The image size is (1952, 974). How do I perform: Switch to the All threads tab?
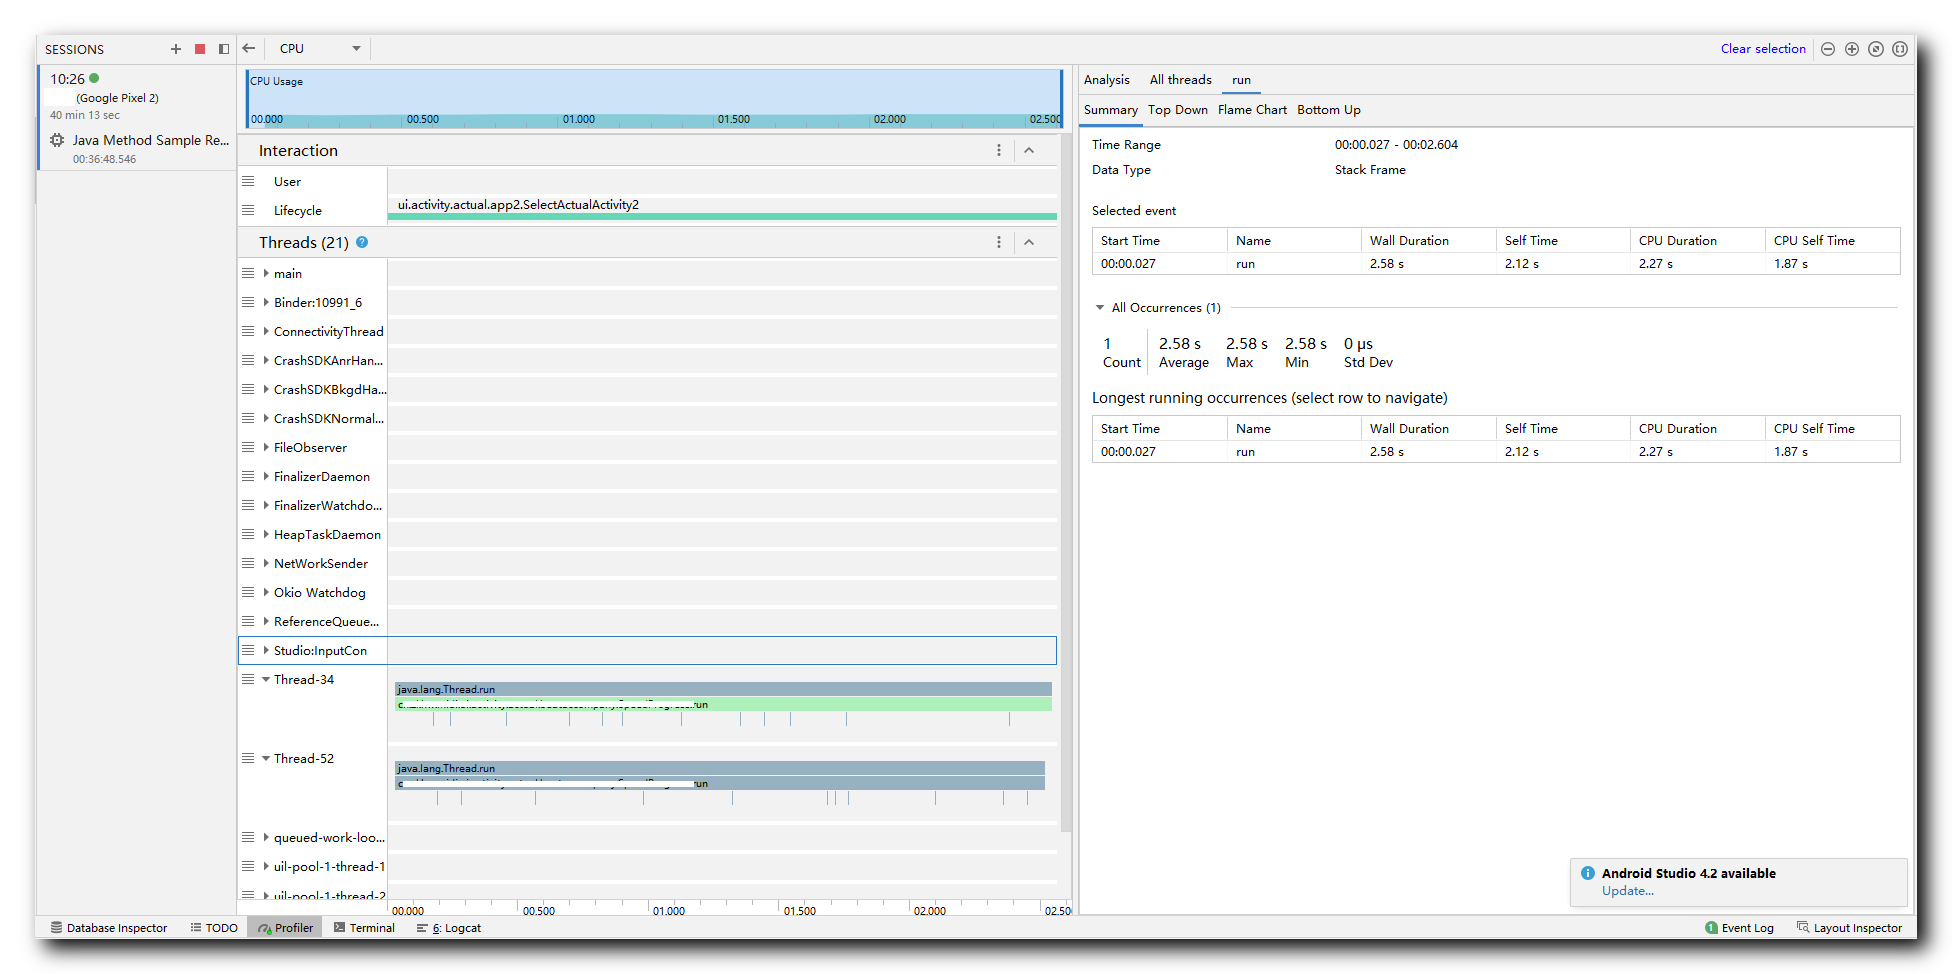tap(1180, 79)
